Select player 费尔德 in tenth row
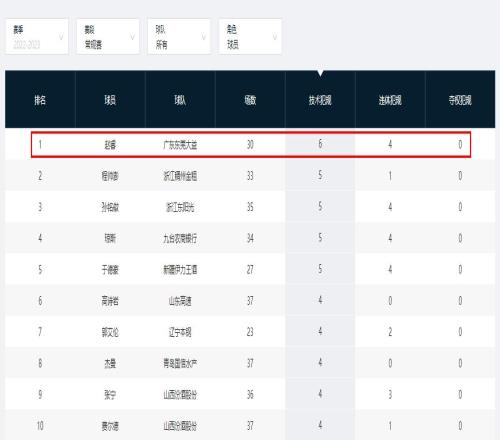This screenshot has width=500, height=440. click(110, 426)
